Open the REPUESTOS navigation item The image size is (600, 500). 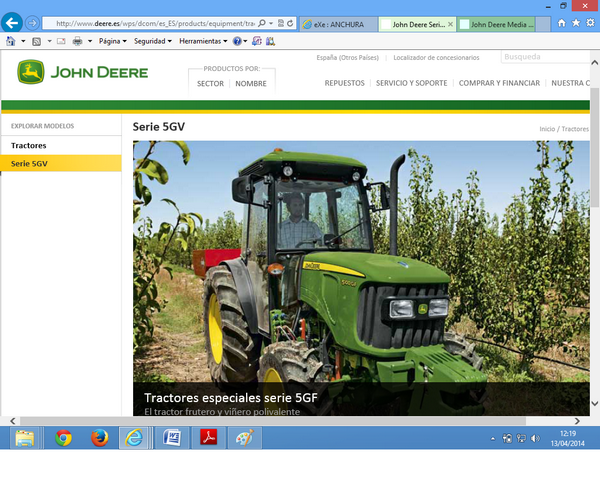pos(344,83)
